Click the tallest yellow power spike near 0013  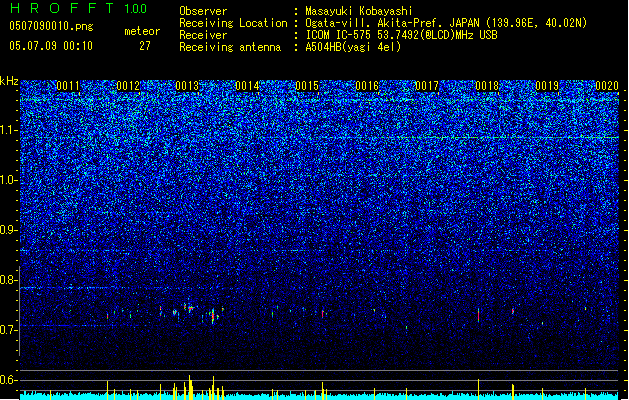[x=190, y=387]
